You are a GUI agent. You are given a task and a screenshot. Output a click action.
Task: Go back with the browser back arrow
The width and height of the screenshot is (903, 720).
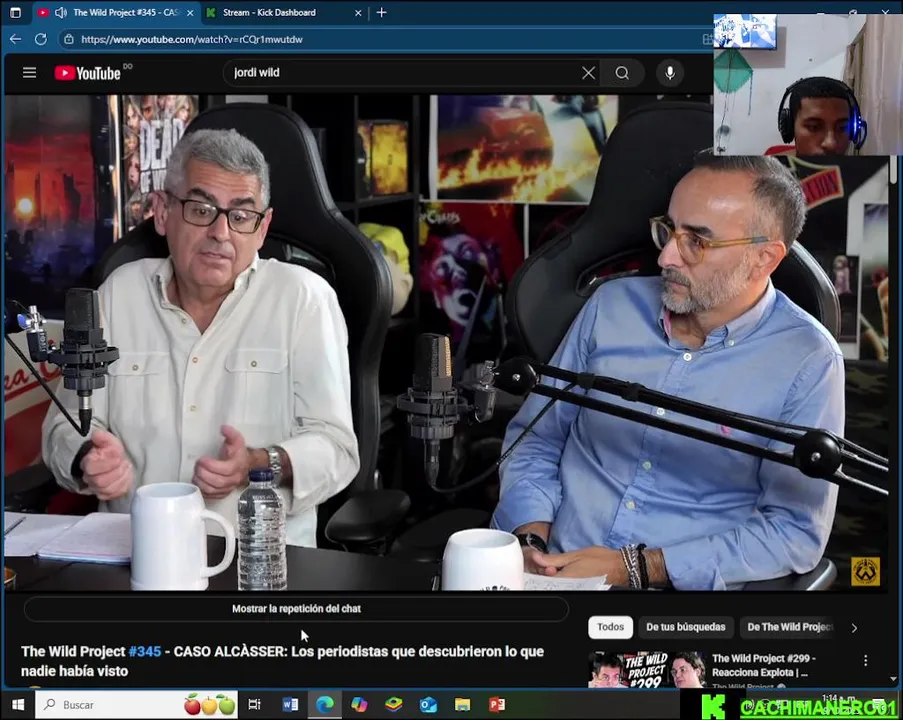tap(16, 39)
